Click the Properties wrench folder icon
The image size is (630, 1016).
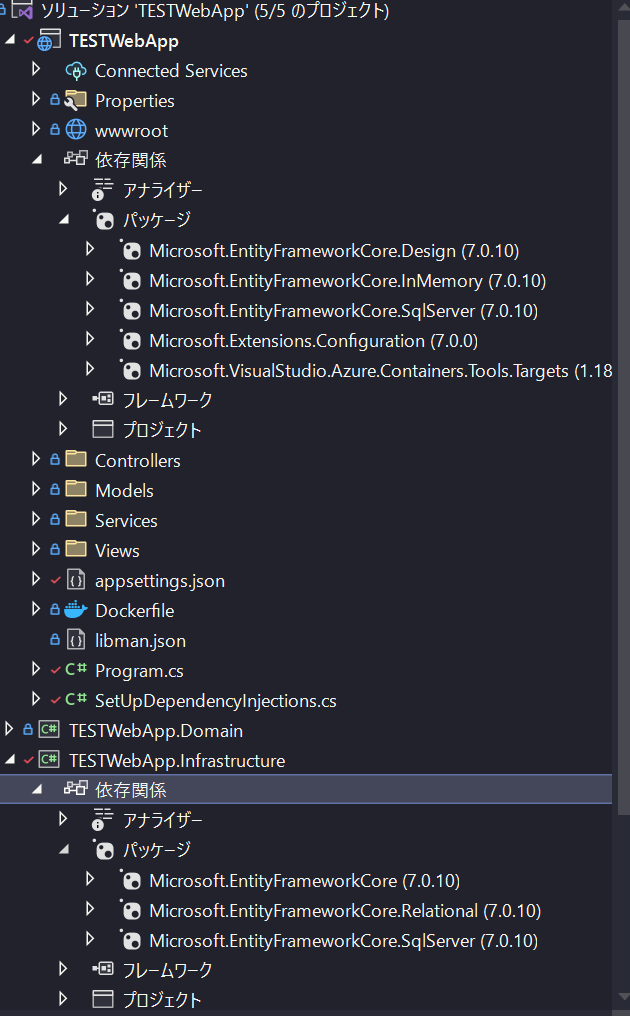76,100
